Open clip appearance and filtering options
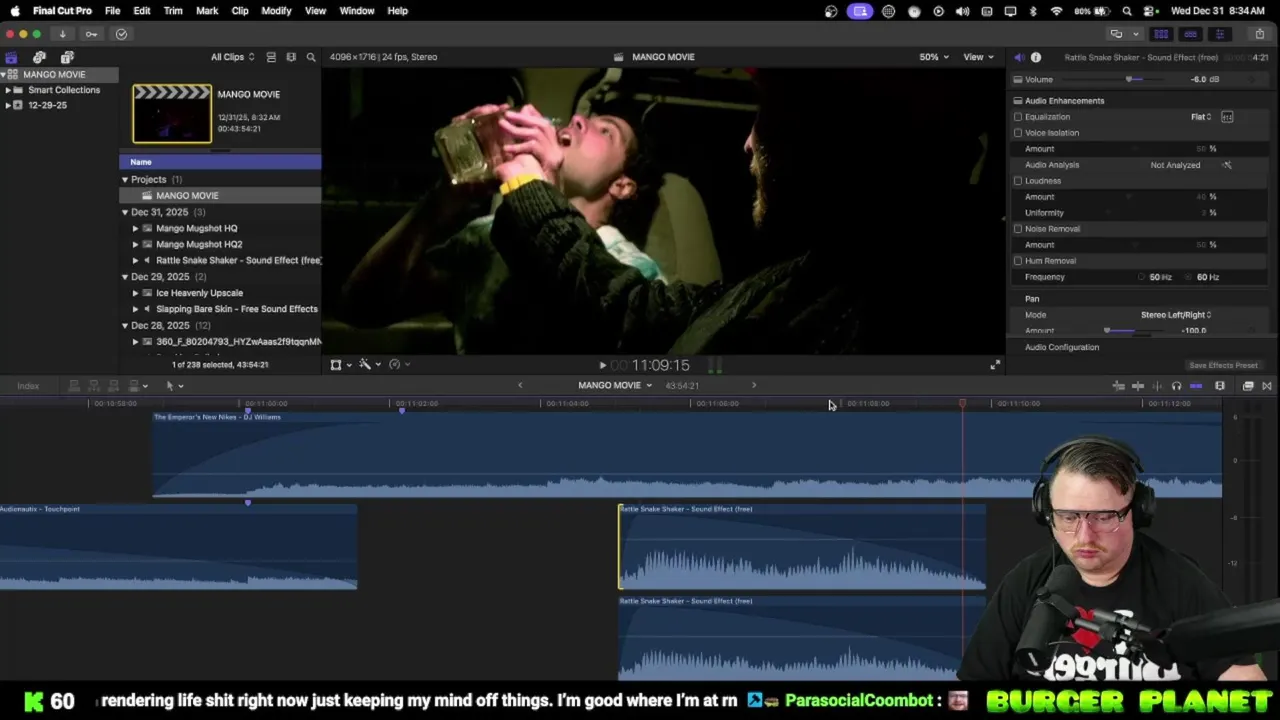The width and height of the screenshot is (1280, 720). (291, 57)
